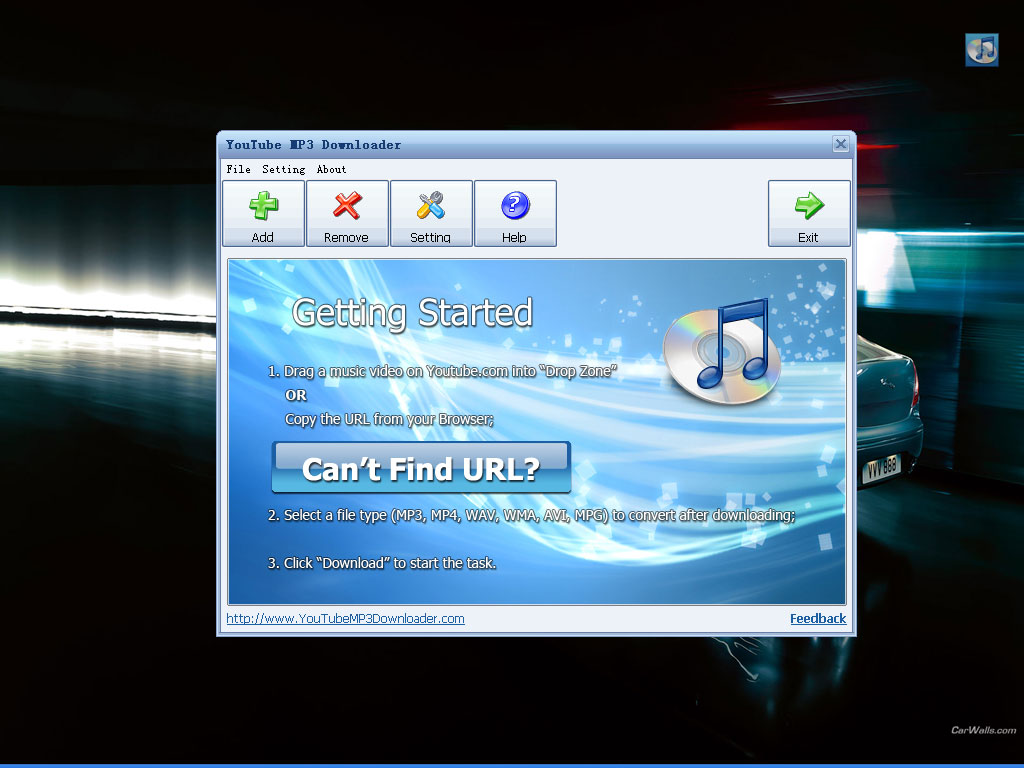Click the green arrow Exit button
The height and width of the screenshot is (768, 1024).
(809, 214)
